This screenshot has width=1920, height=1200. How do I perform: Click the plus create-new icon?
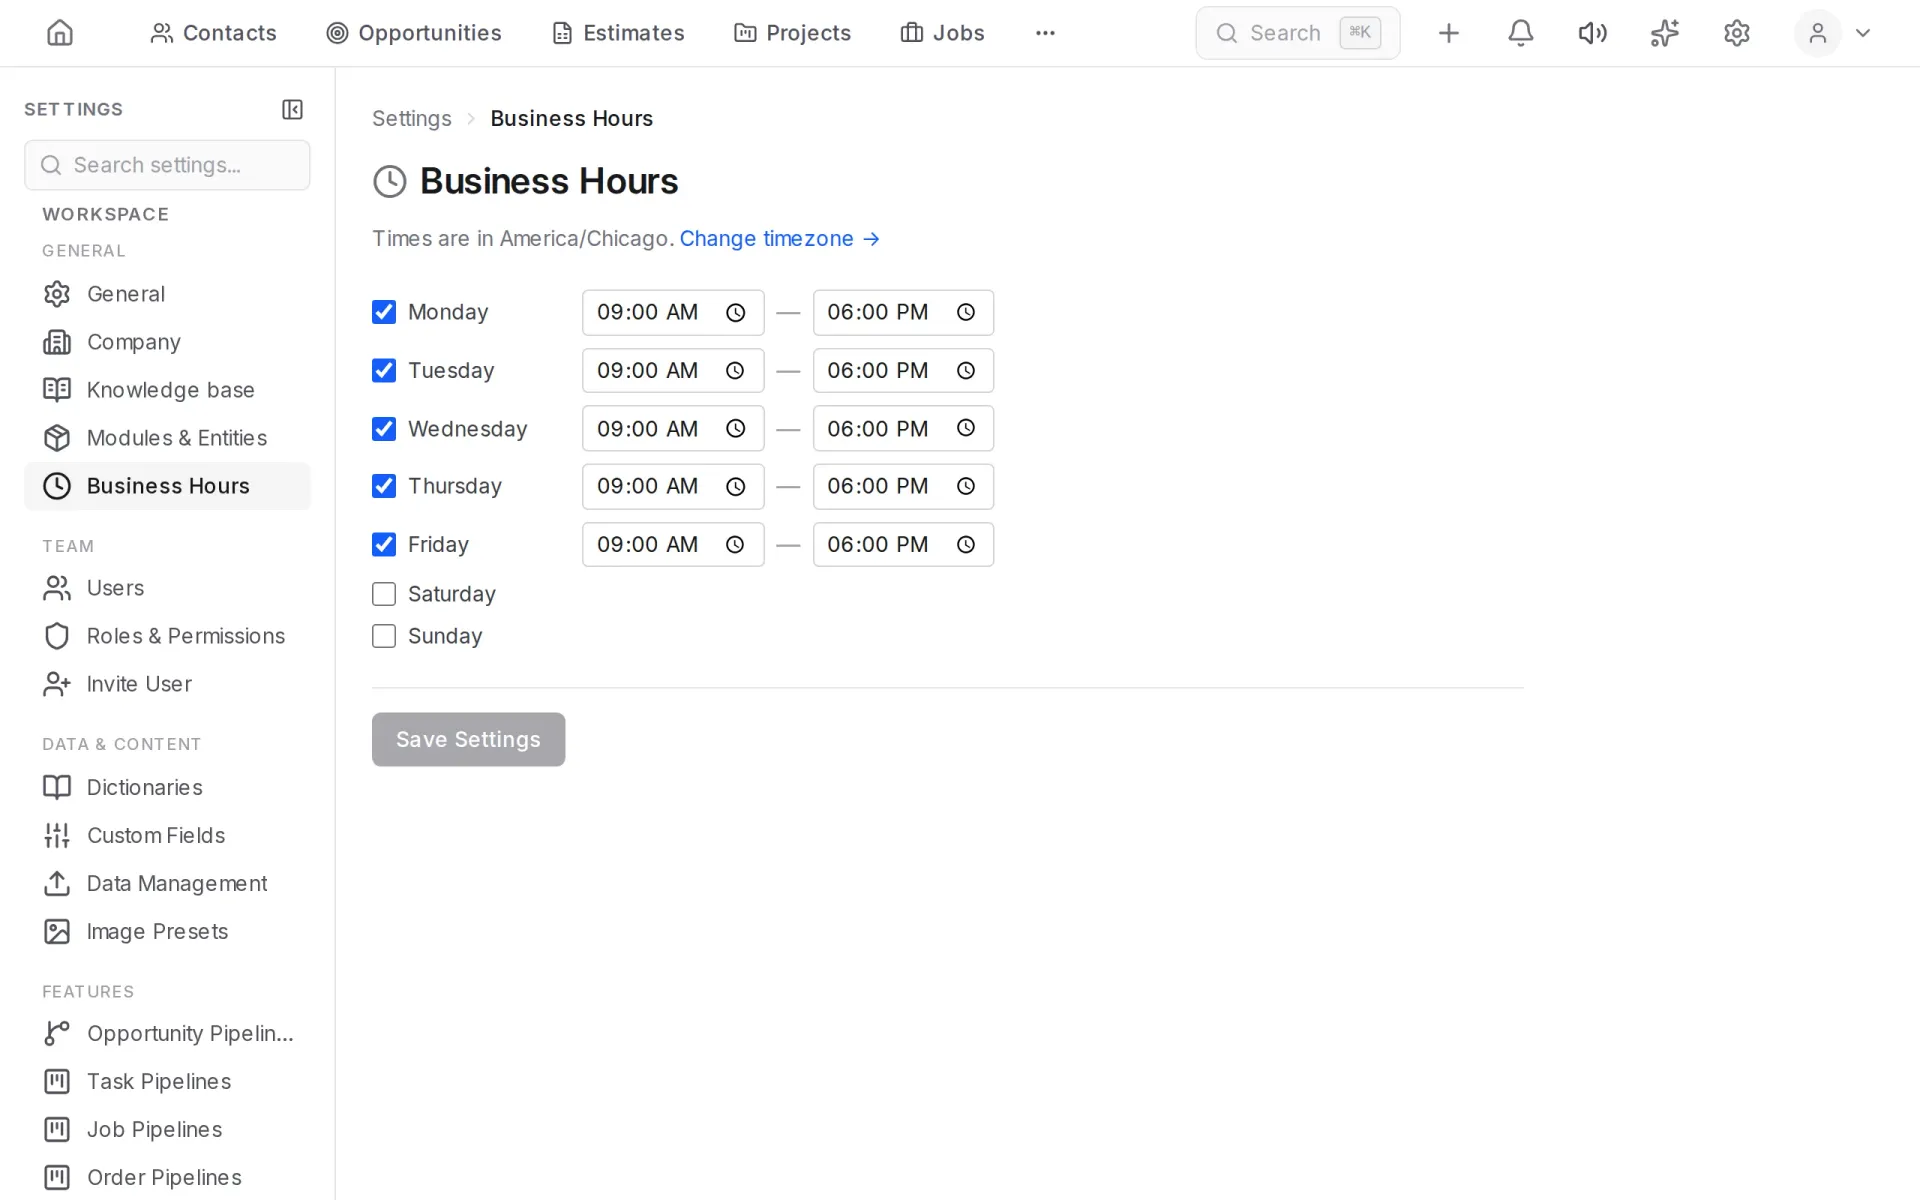click(1448, 33)
